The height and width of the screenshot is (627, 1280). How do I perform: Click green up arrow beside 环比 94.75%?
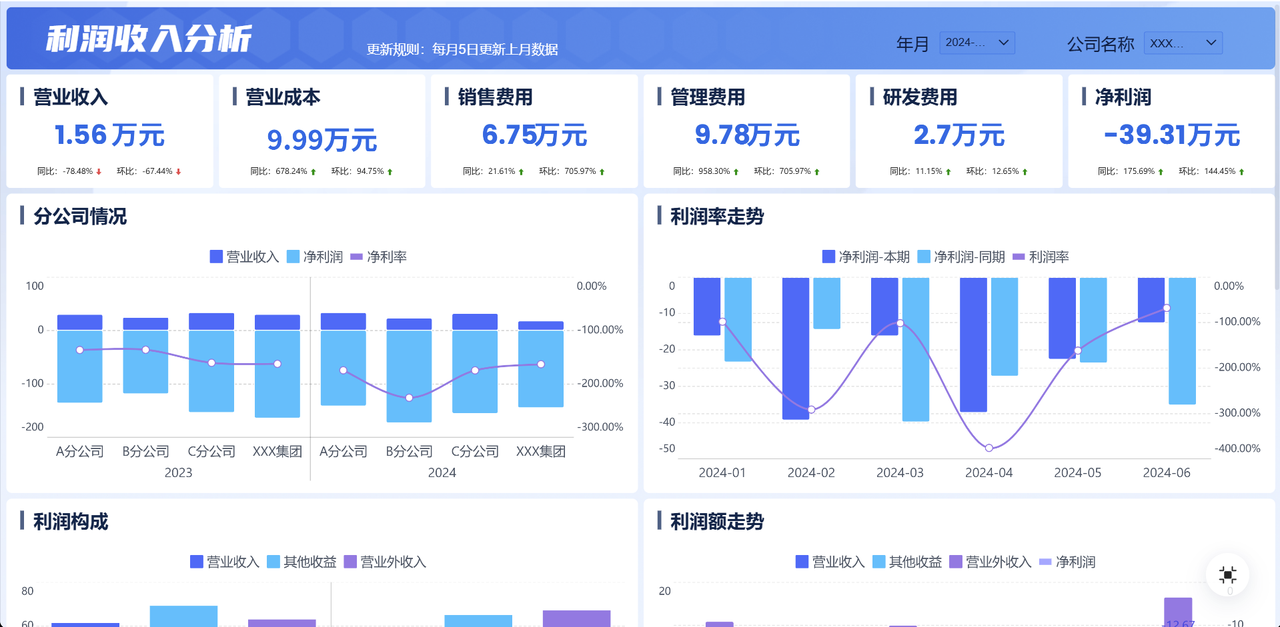(x=390, y=172)
